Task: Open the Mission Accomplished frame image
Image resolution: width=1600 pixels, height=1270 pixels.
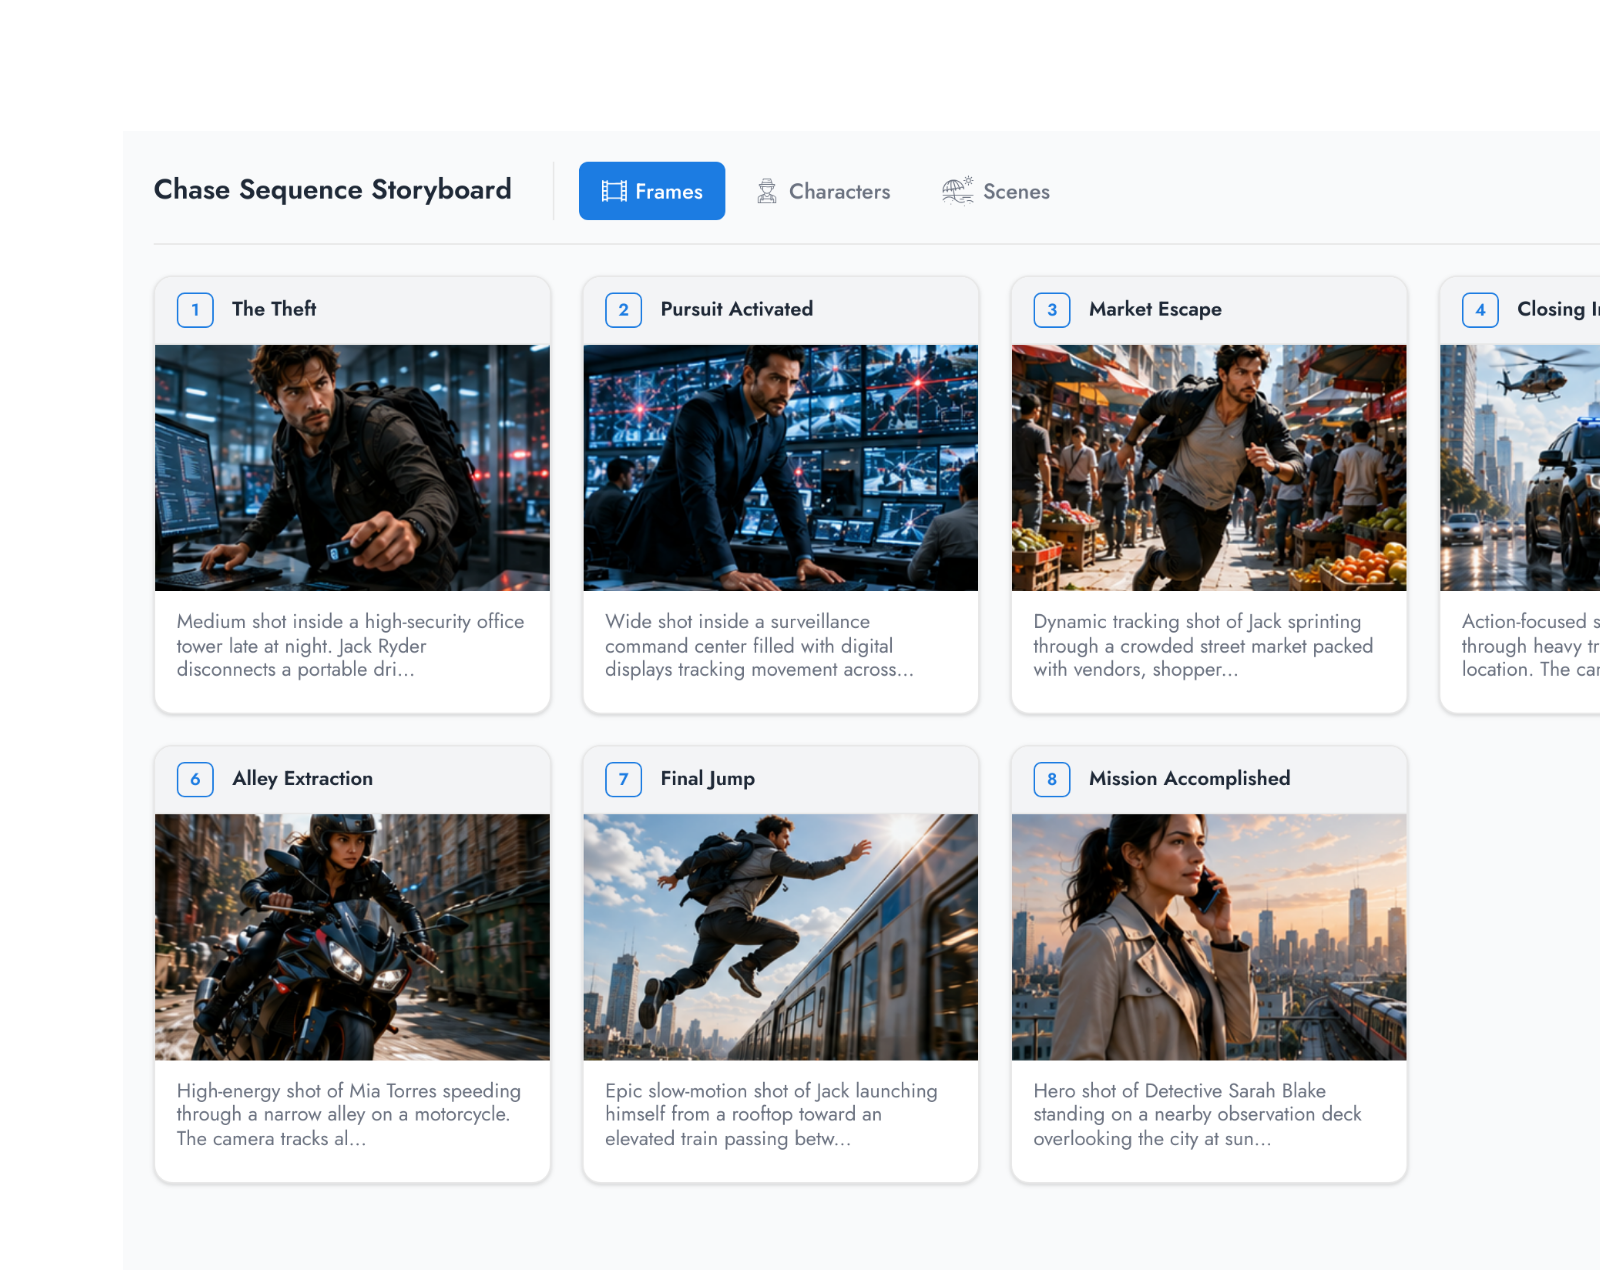Action: click(1209, 937)
